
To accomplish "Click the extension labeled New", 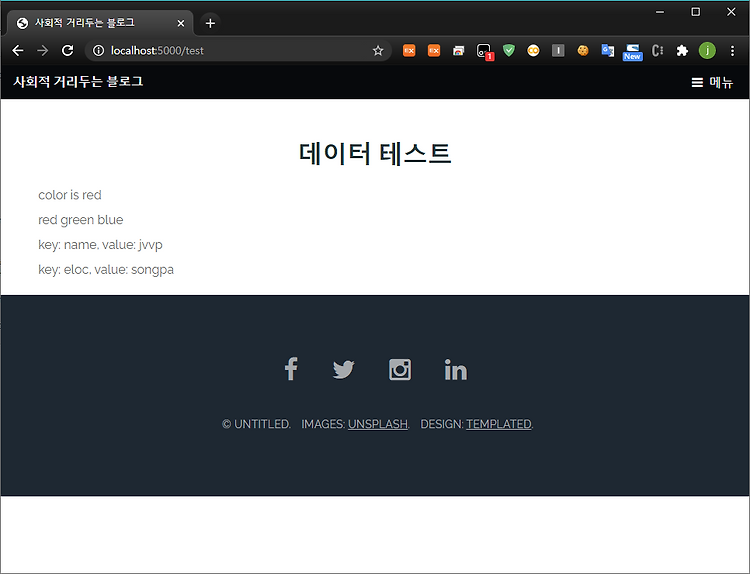I will (x=632, y=52).
